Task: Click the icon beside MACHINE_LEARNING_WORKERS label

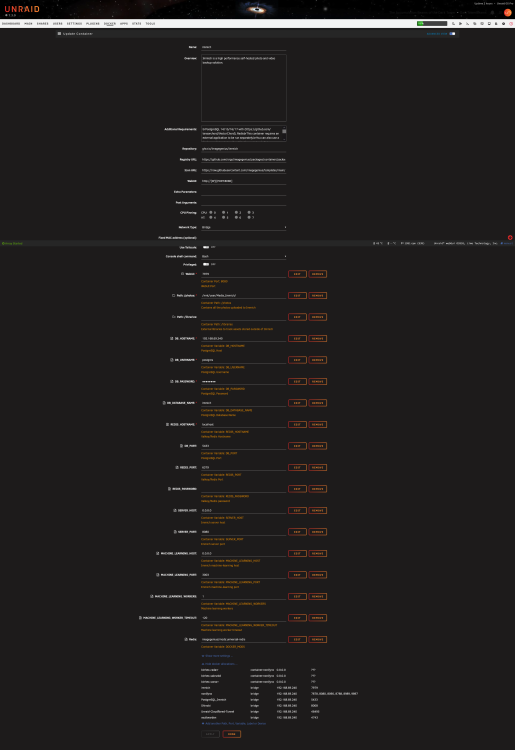Action: coord(152,596)
